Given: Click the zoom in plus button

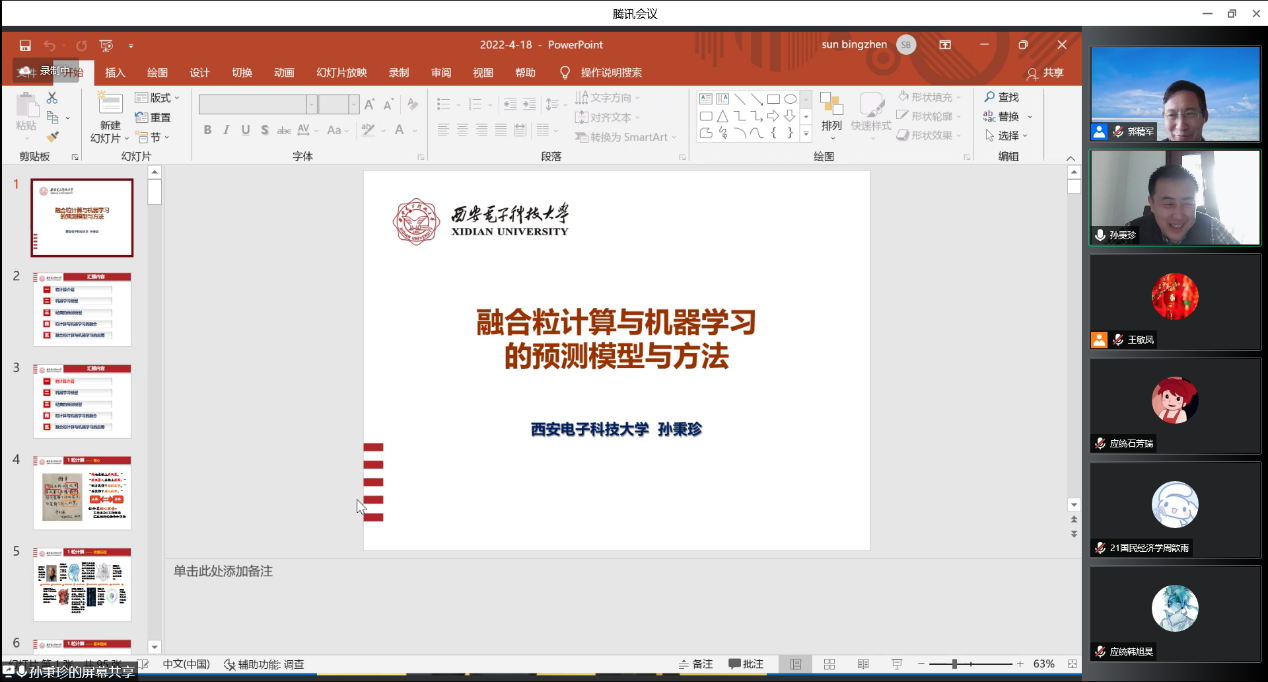Looking at the screenshot, I should 1020,664.
